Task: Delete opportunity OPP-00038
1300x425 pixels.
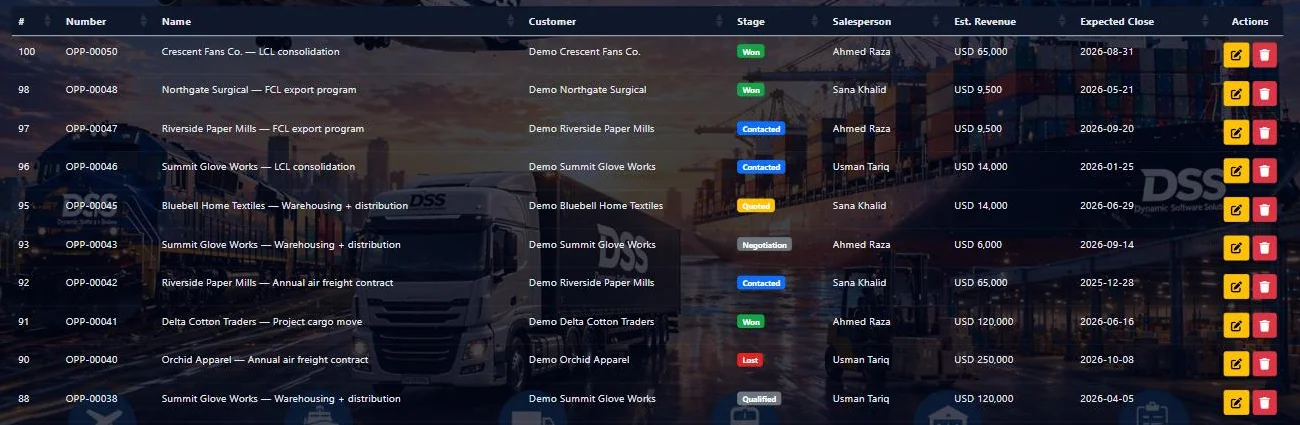Action: point(1264,403)
